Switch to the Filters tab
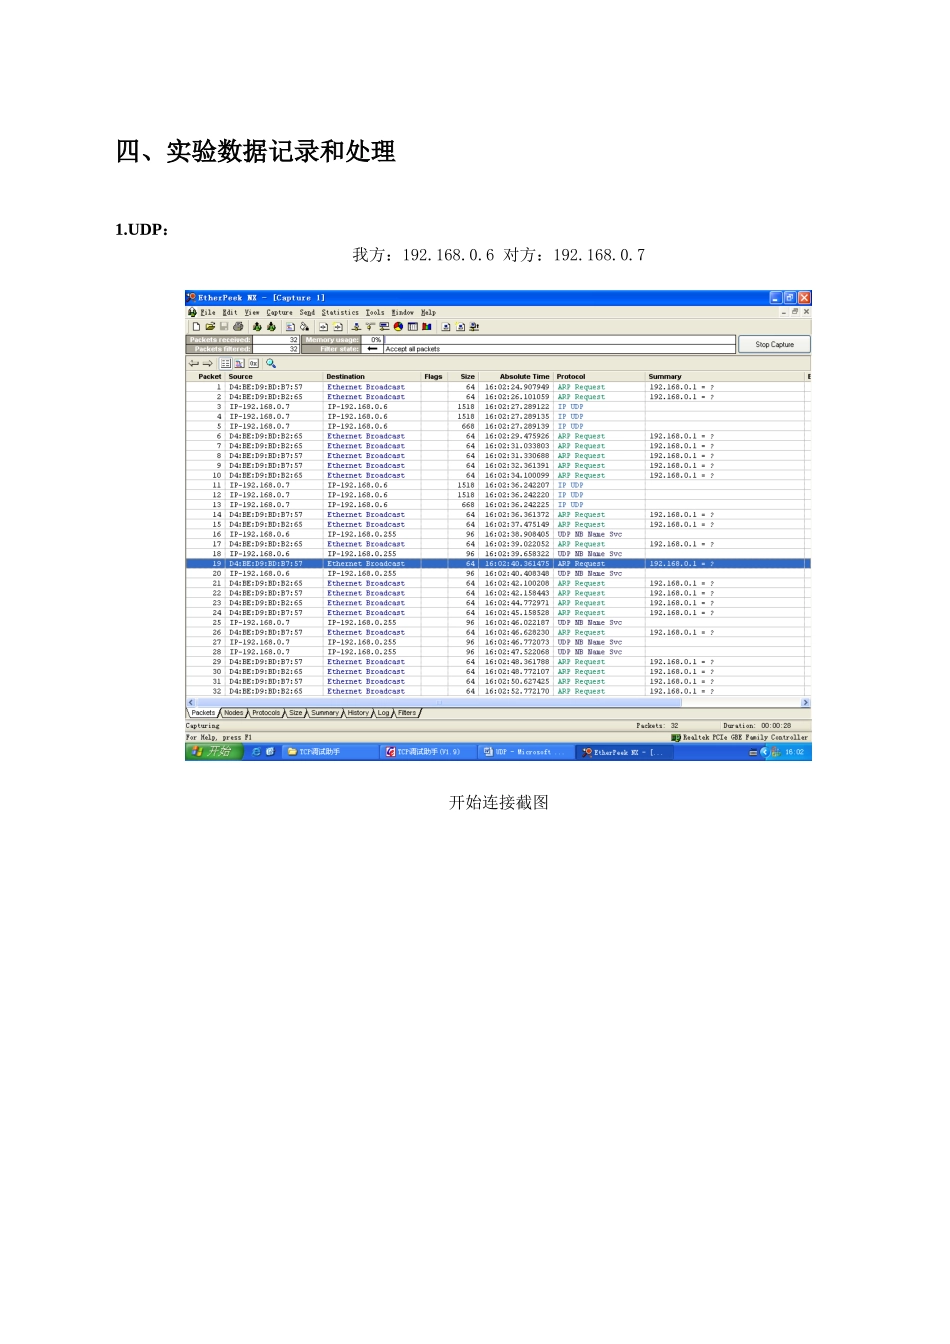 [407, 713]
